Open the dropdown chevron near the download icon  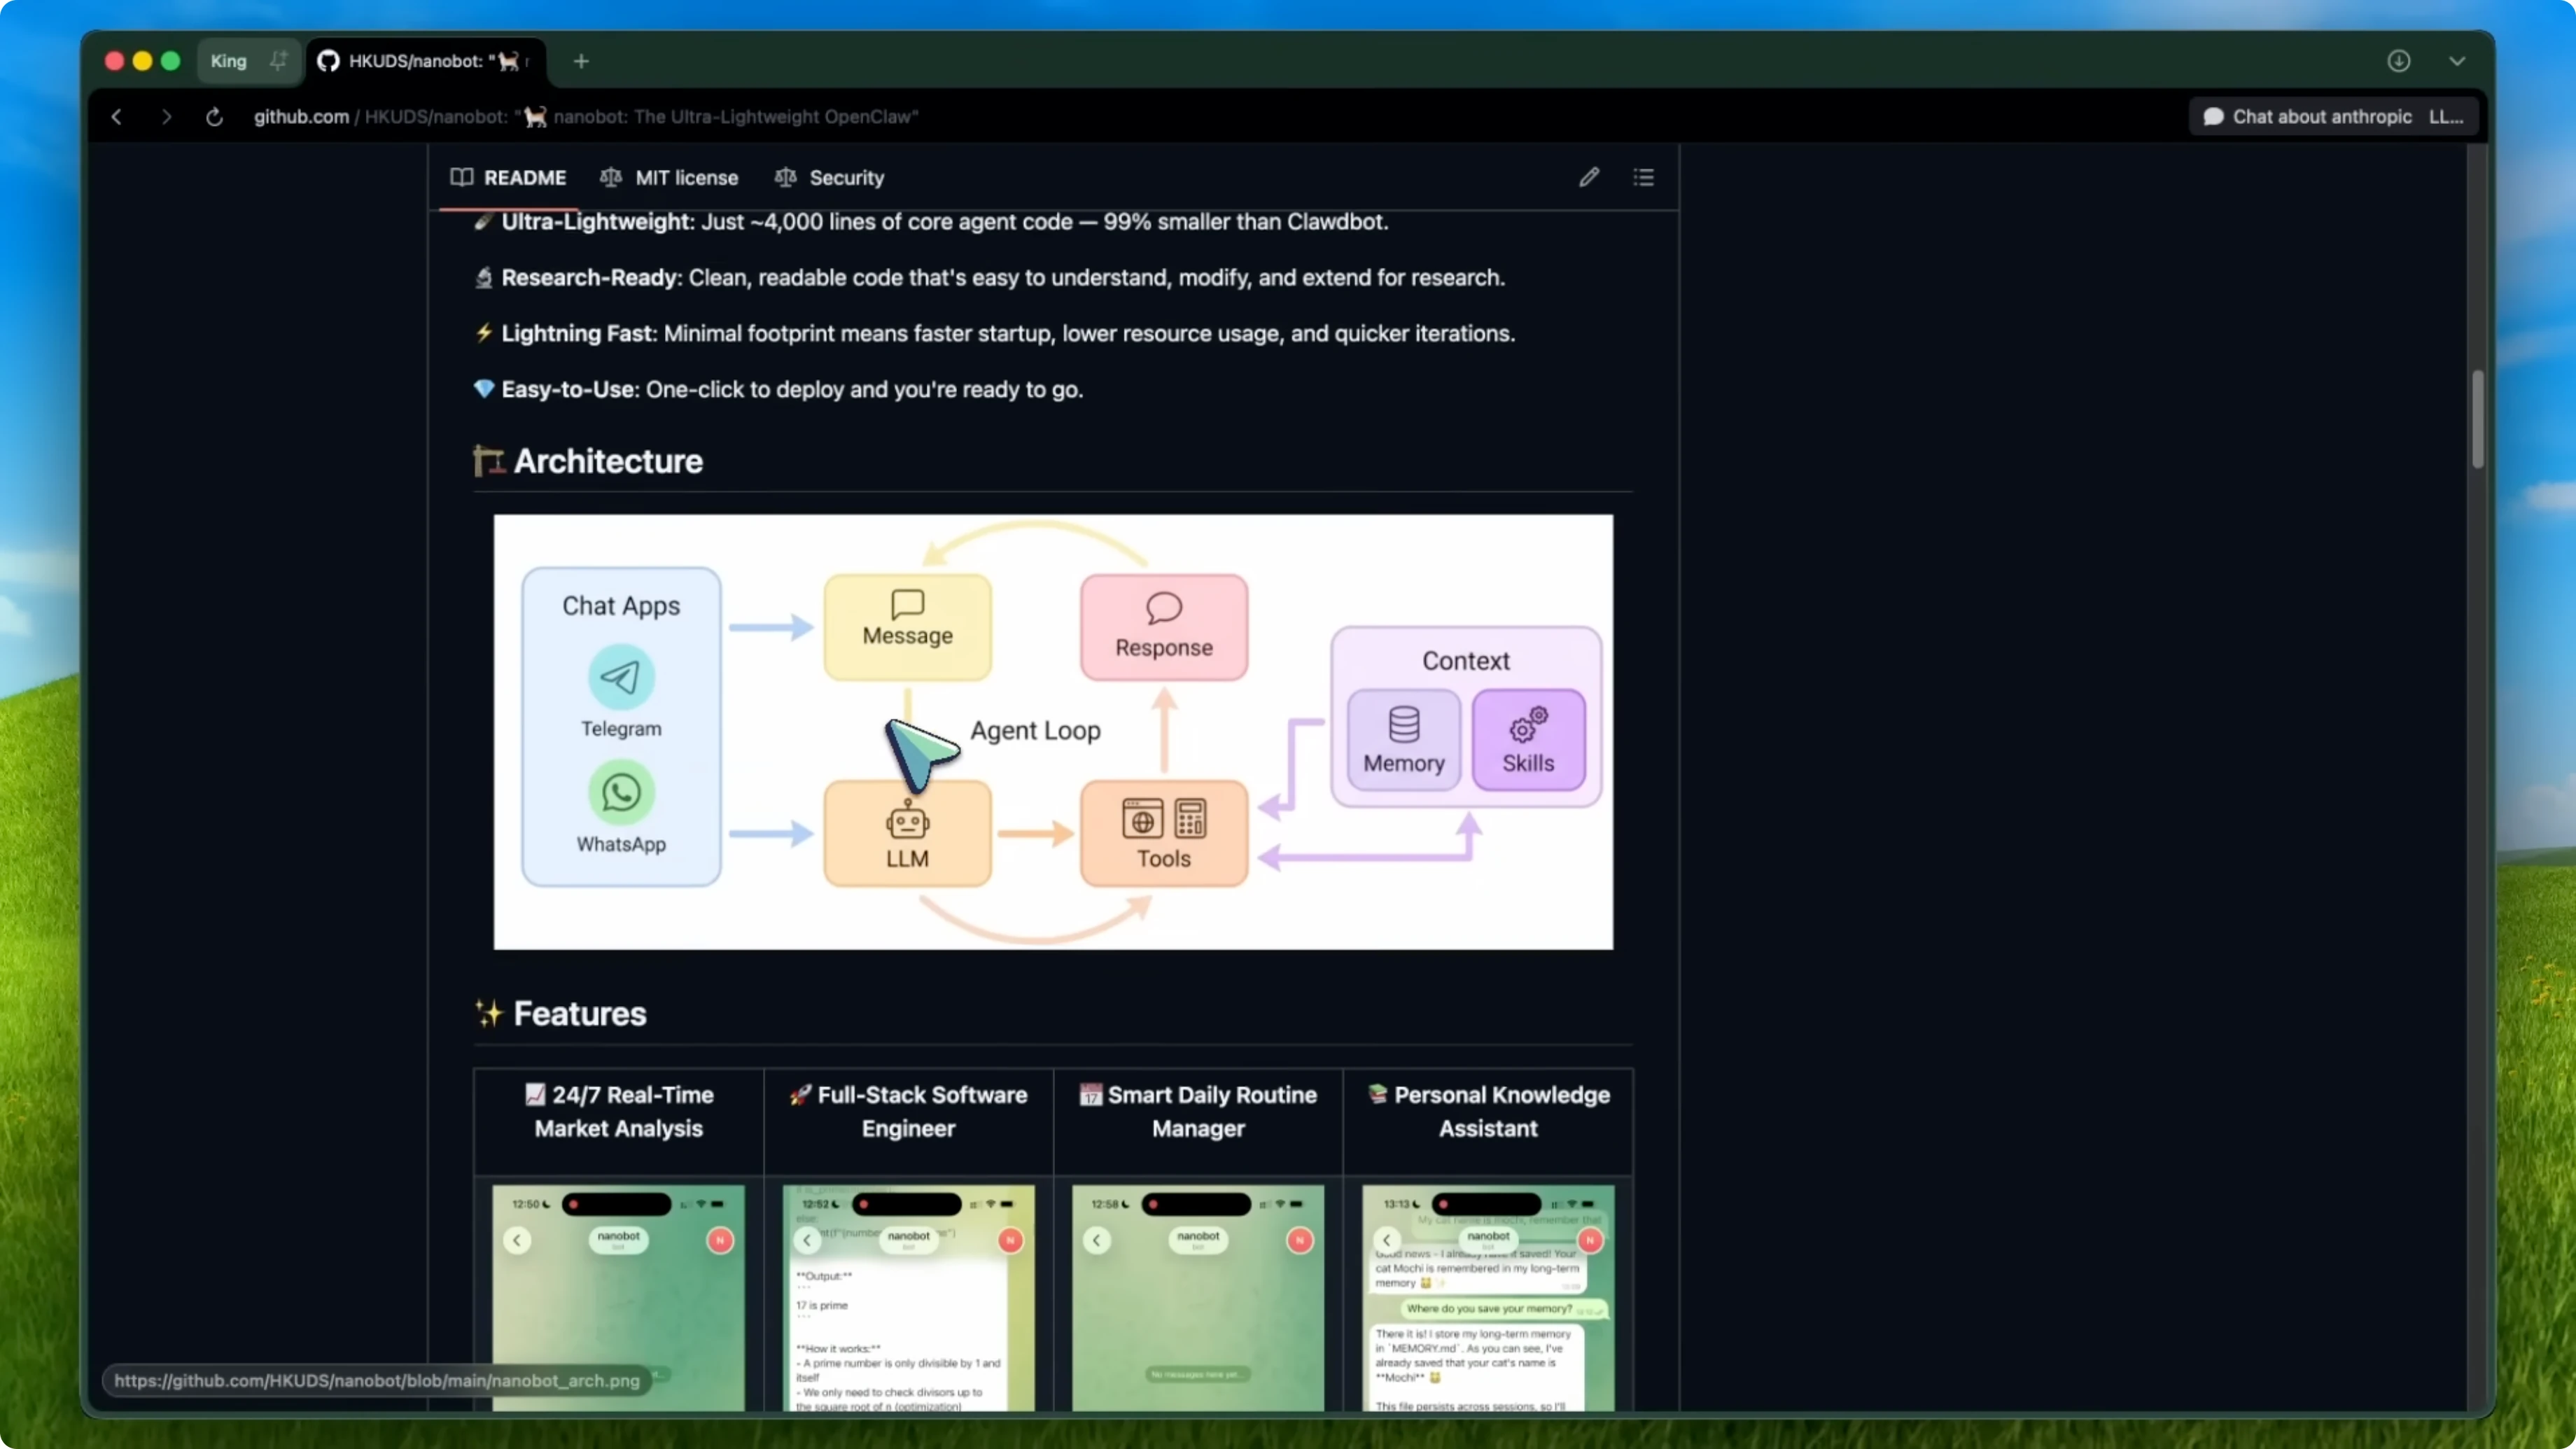coord(2458,61)
